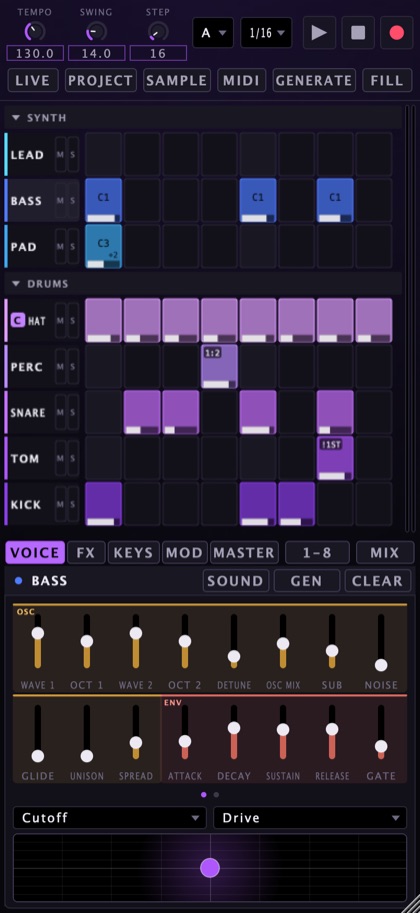Select the PAD step C3 +2
This screenshot has width=420, height=913.
point(104,246)
